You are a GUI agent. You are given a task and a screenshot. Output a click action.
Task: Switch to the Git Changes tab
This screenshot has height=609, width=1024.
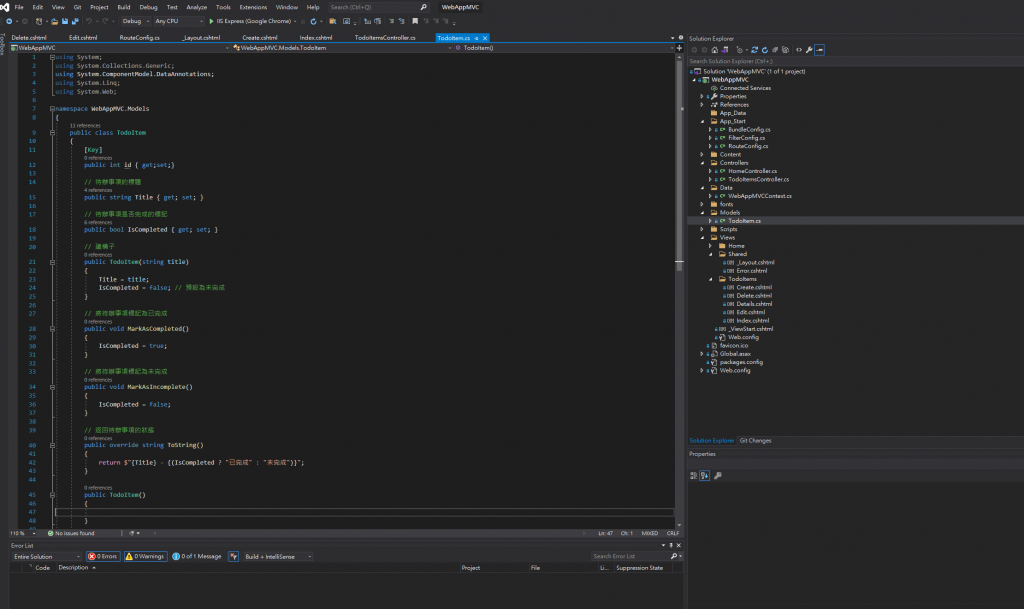click(x=755, y=440)
